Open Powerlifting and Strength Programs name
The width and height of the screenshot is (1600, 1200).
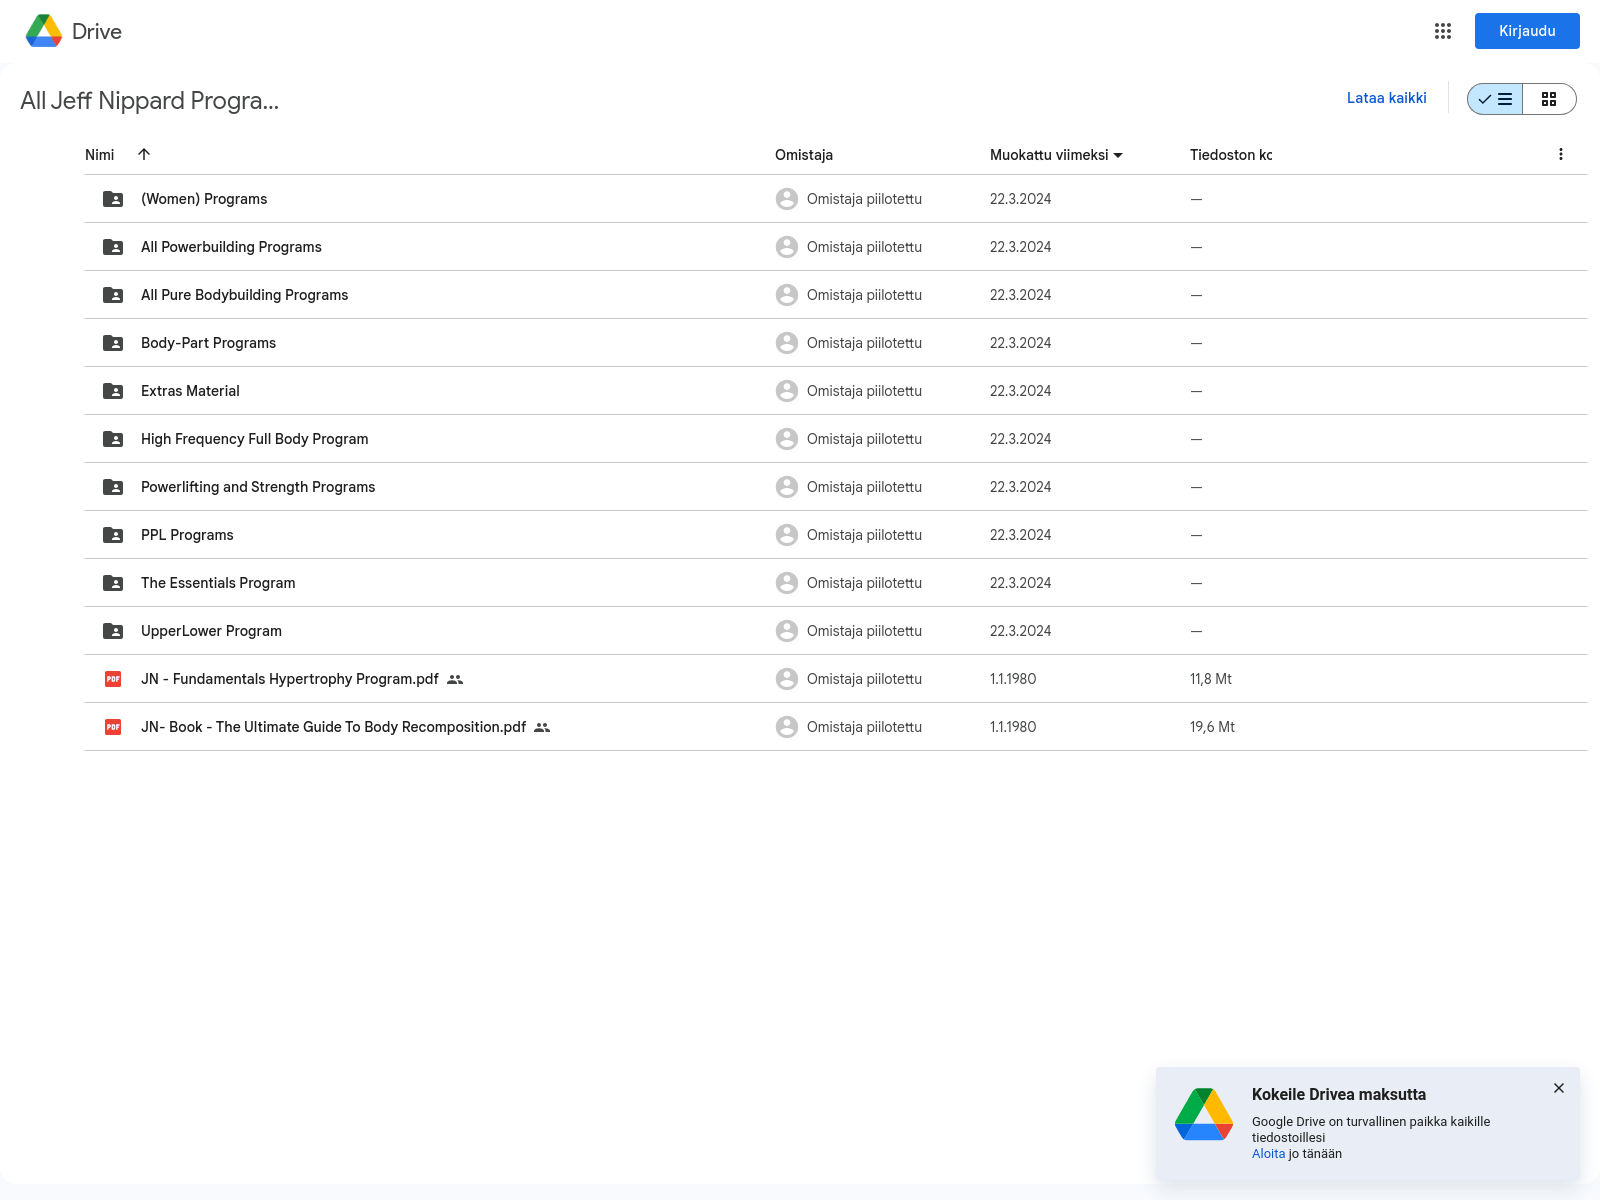(x=258, y=487)
